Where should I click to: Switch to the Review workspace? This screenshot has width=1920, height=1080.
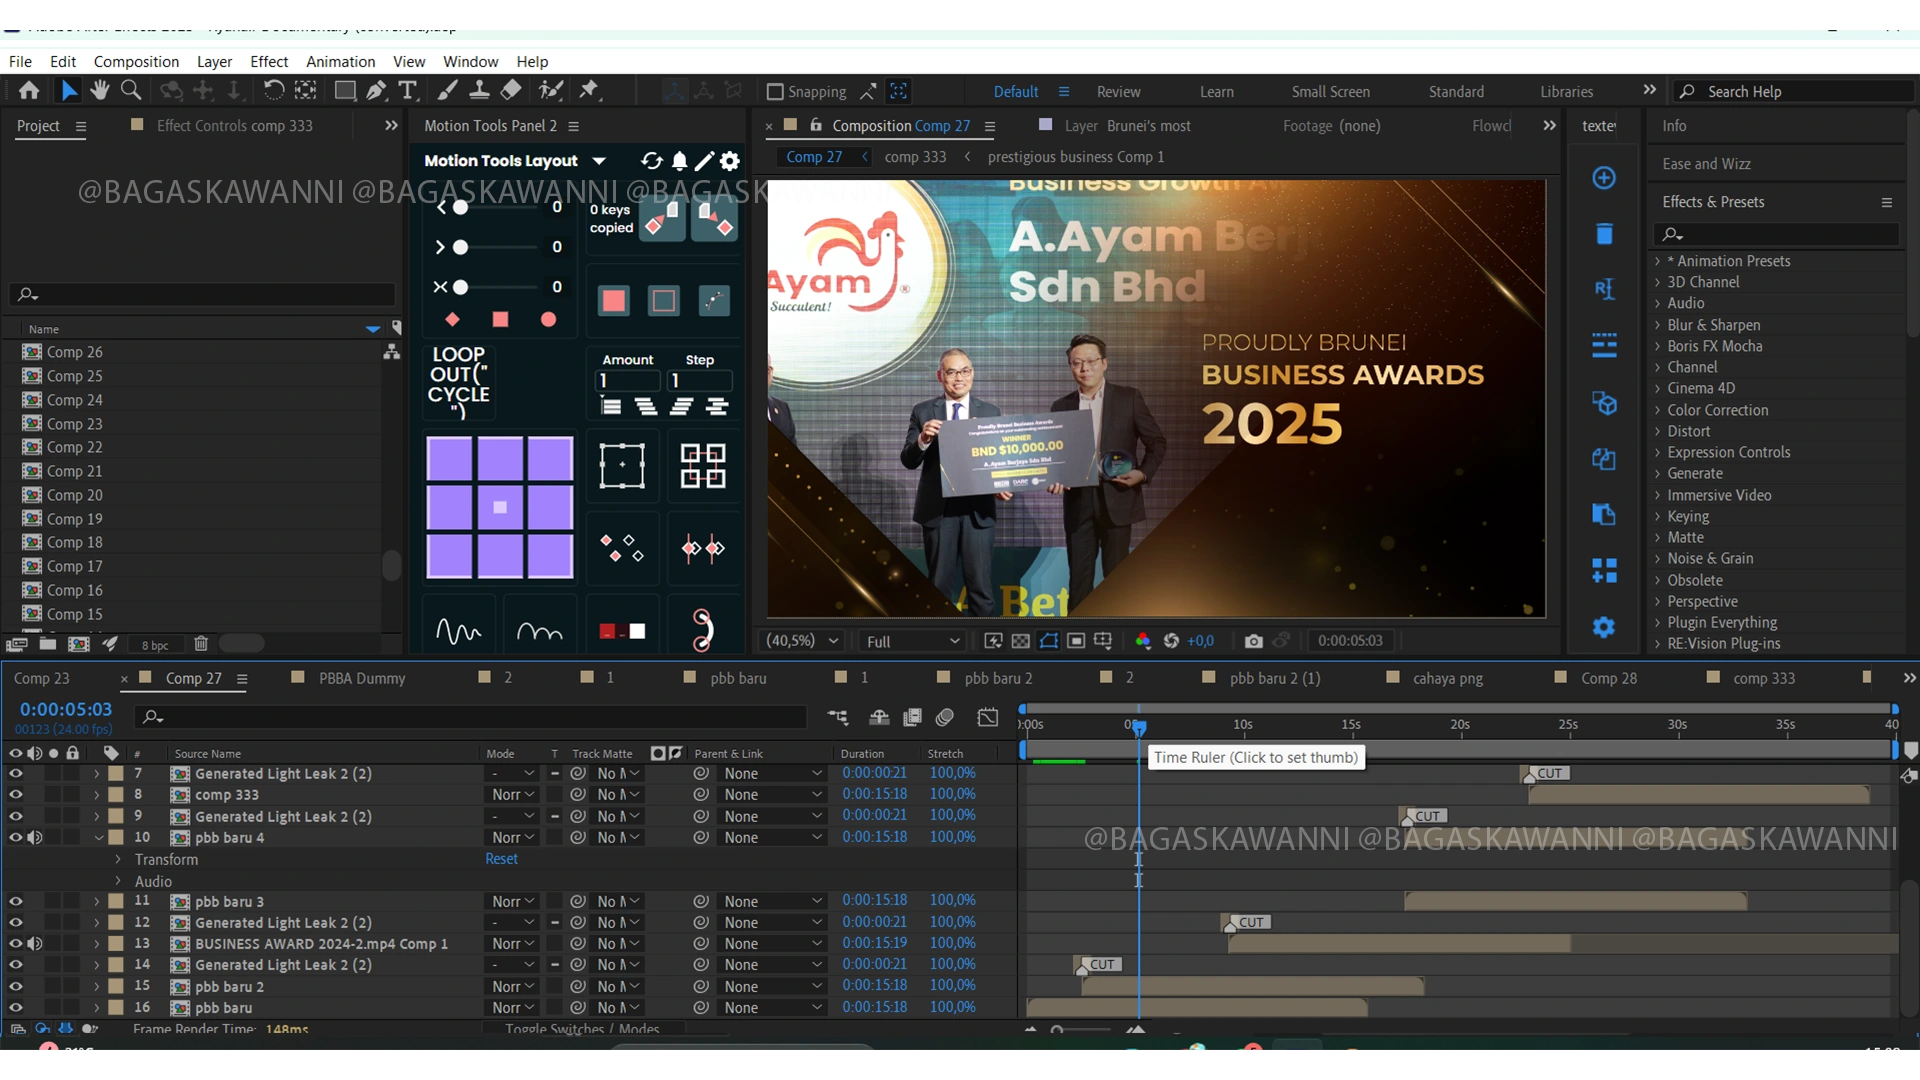pyautogui.click(x=1118, y=92)
